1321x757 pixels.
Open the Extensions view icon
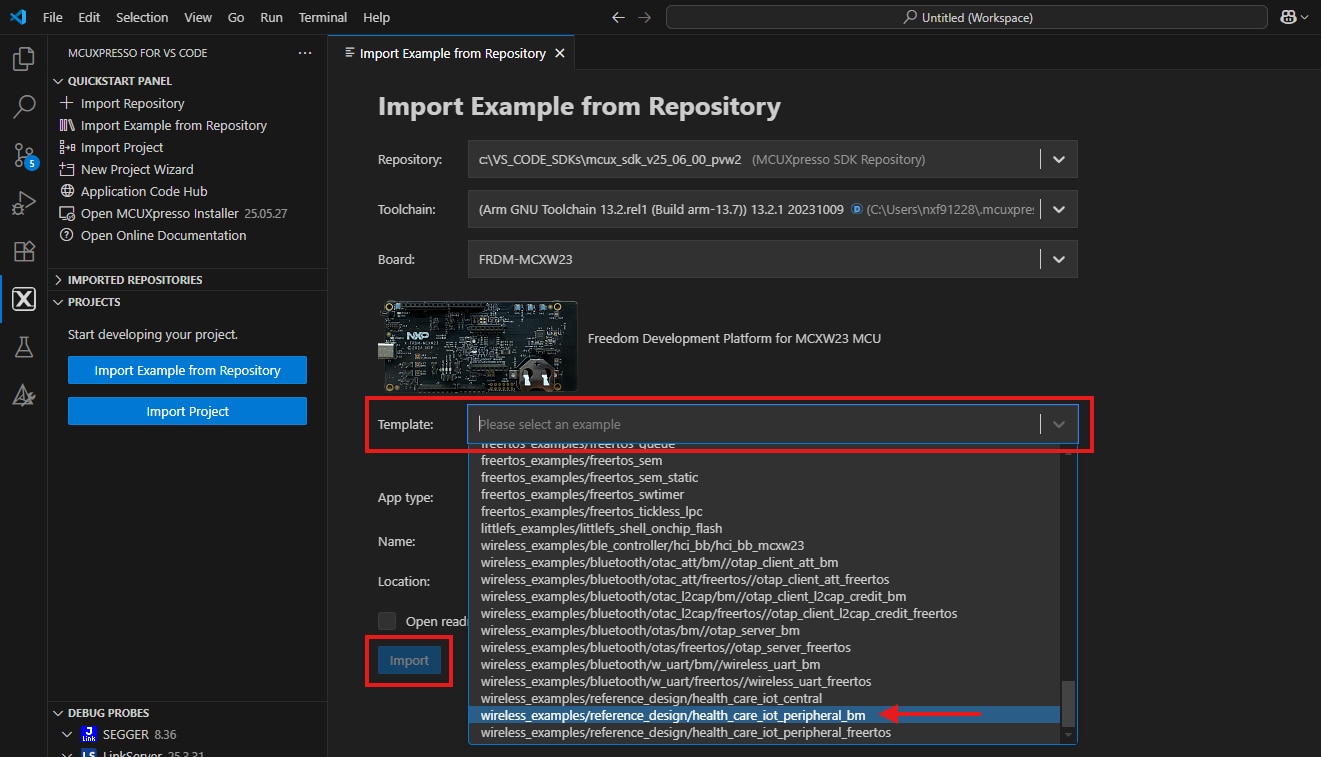[24, 251]
